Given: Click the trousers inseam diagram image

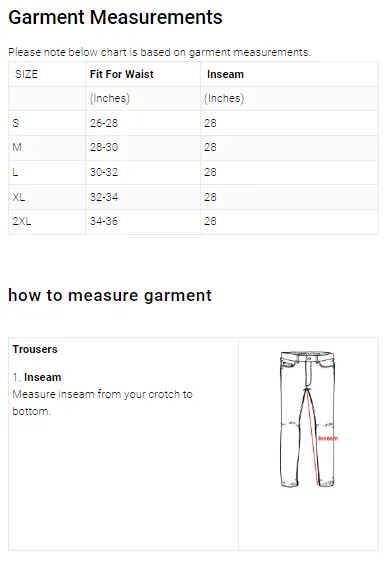Looking at the screenshot, I should [x=308, y=419].
